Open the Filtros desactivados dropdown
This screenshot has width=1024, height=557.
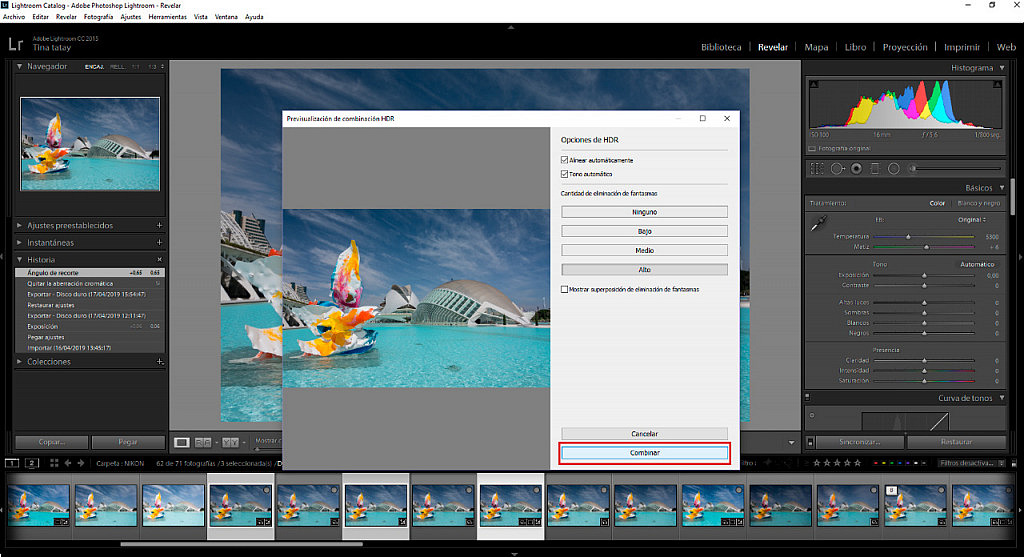click(x=975, y=463)
